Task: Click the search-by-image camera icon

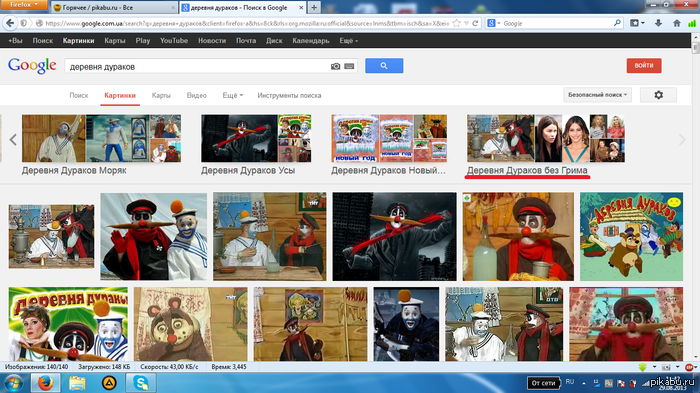Action: (335, 66)
